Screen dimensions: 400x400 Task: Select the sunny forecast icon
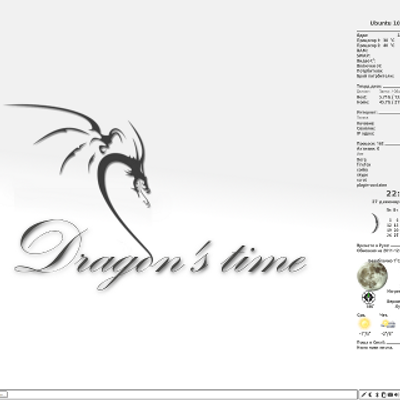tap(364, 323)
